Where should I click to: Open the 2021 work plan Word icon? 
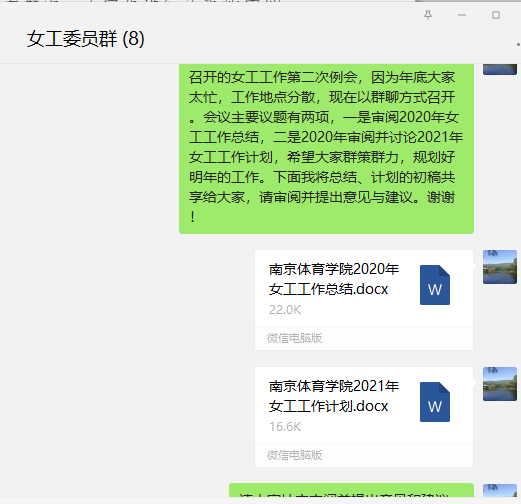[435, 402]
